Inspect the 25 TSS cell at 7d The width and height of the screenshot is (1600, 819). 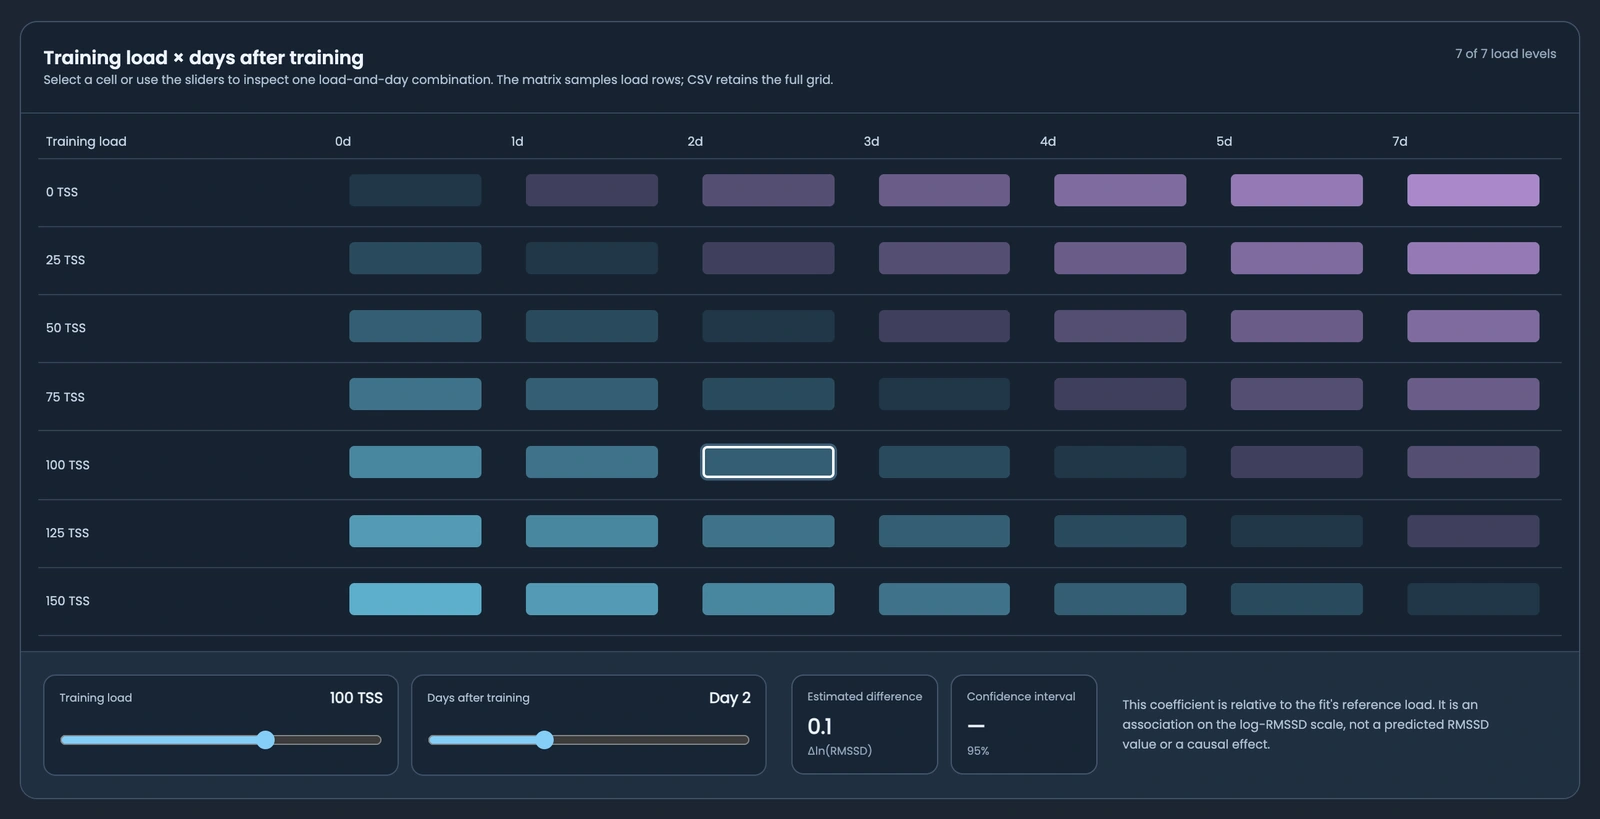point(1473,258)
